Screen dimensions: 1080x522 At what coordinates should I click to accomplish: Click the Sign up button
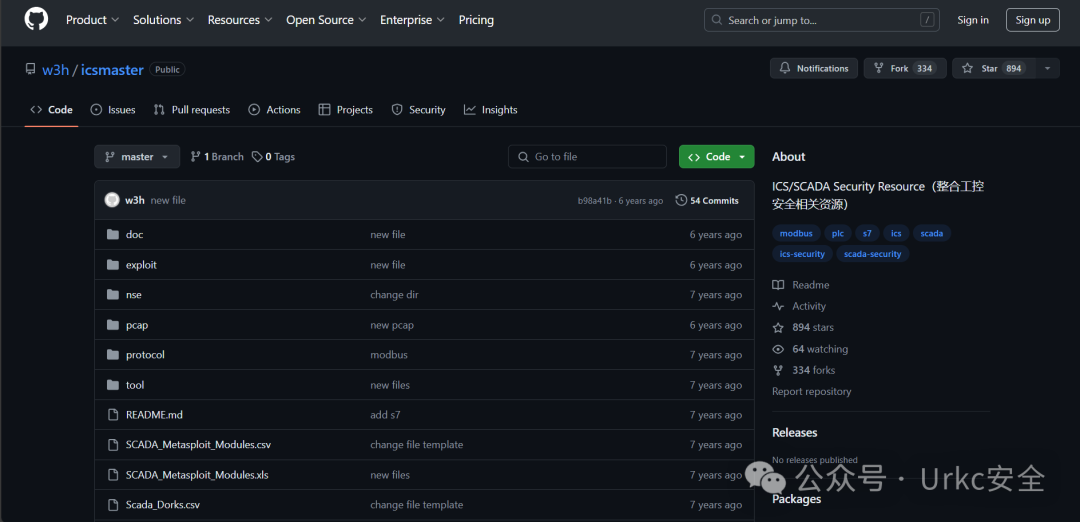1032,20
